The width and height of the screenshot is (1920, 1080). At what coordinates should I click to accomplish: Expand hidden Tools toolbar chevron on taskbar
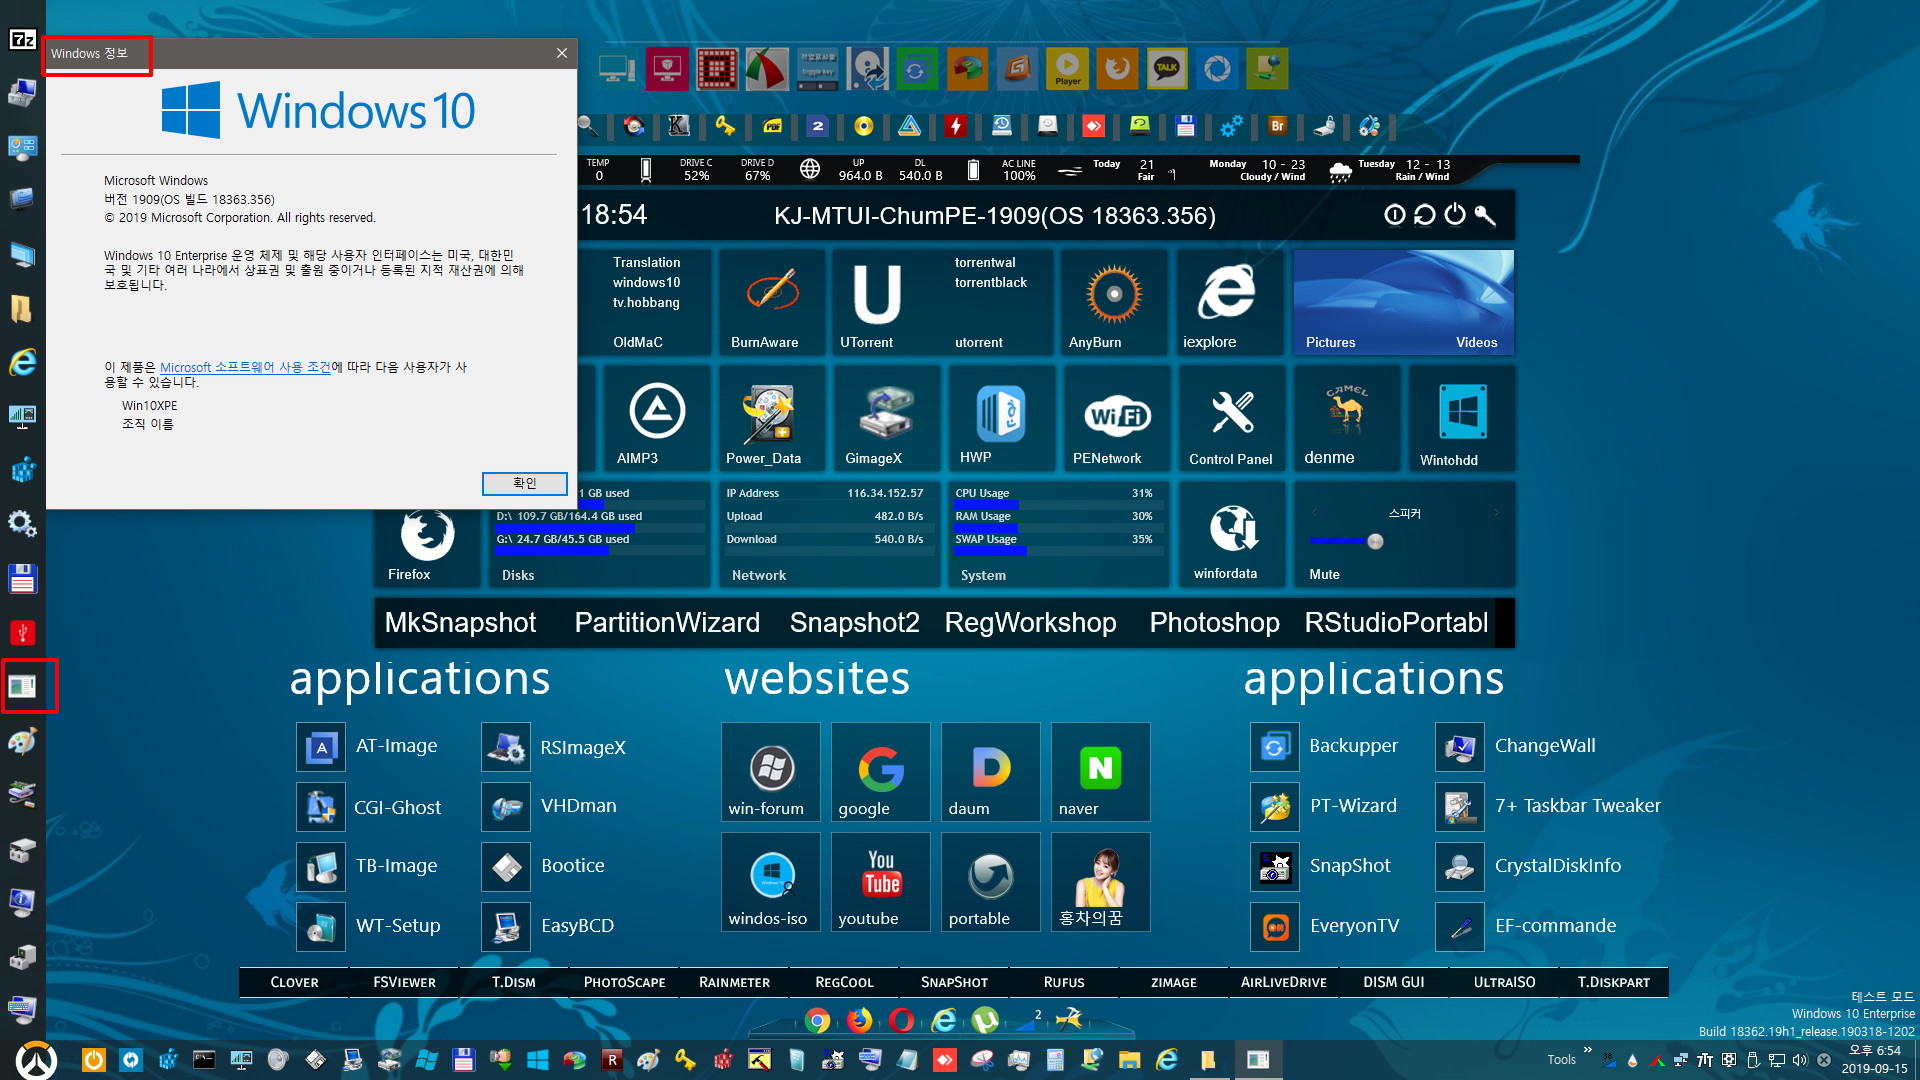pos(1587,1050)
